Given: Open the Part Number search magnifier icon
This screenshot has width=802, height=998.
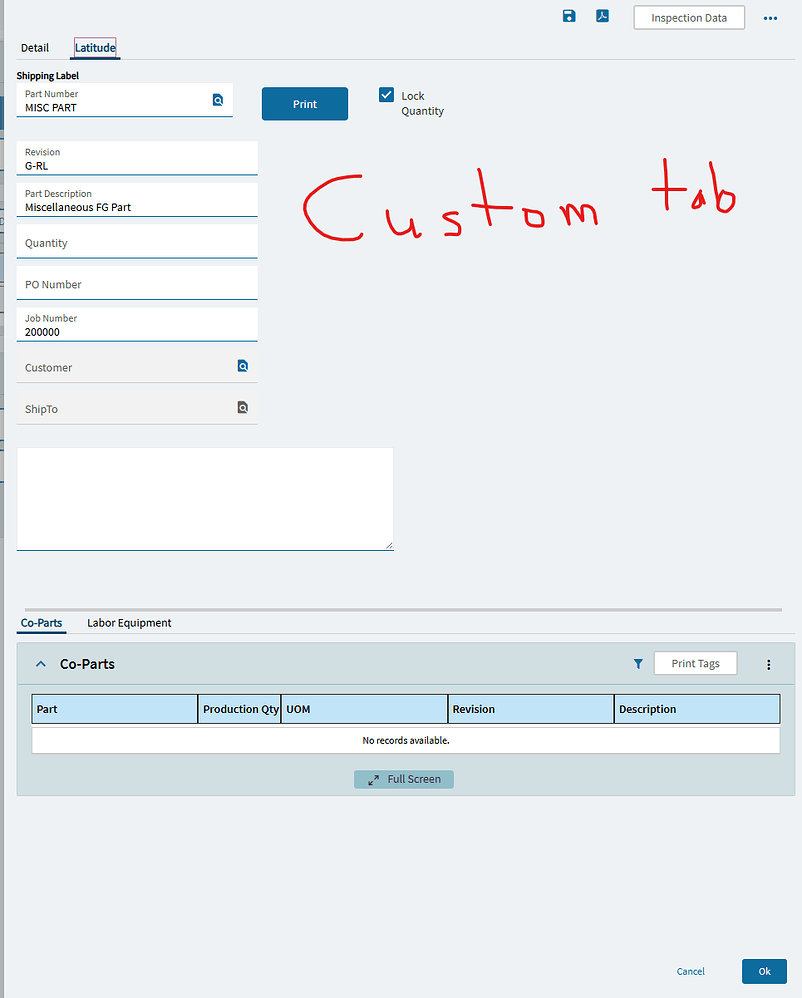Looking at the screenshot, I should 218,100.
